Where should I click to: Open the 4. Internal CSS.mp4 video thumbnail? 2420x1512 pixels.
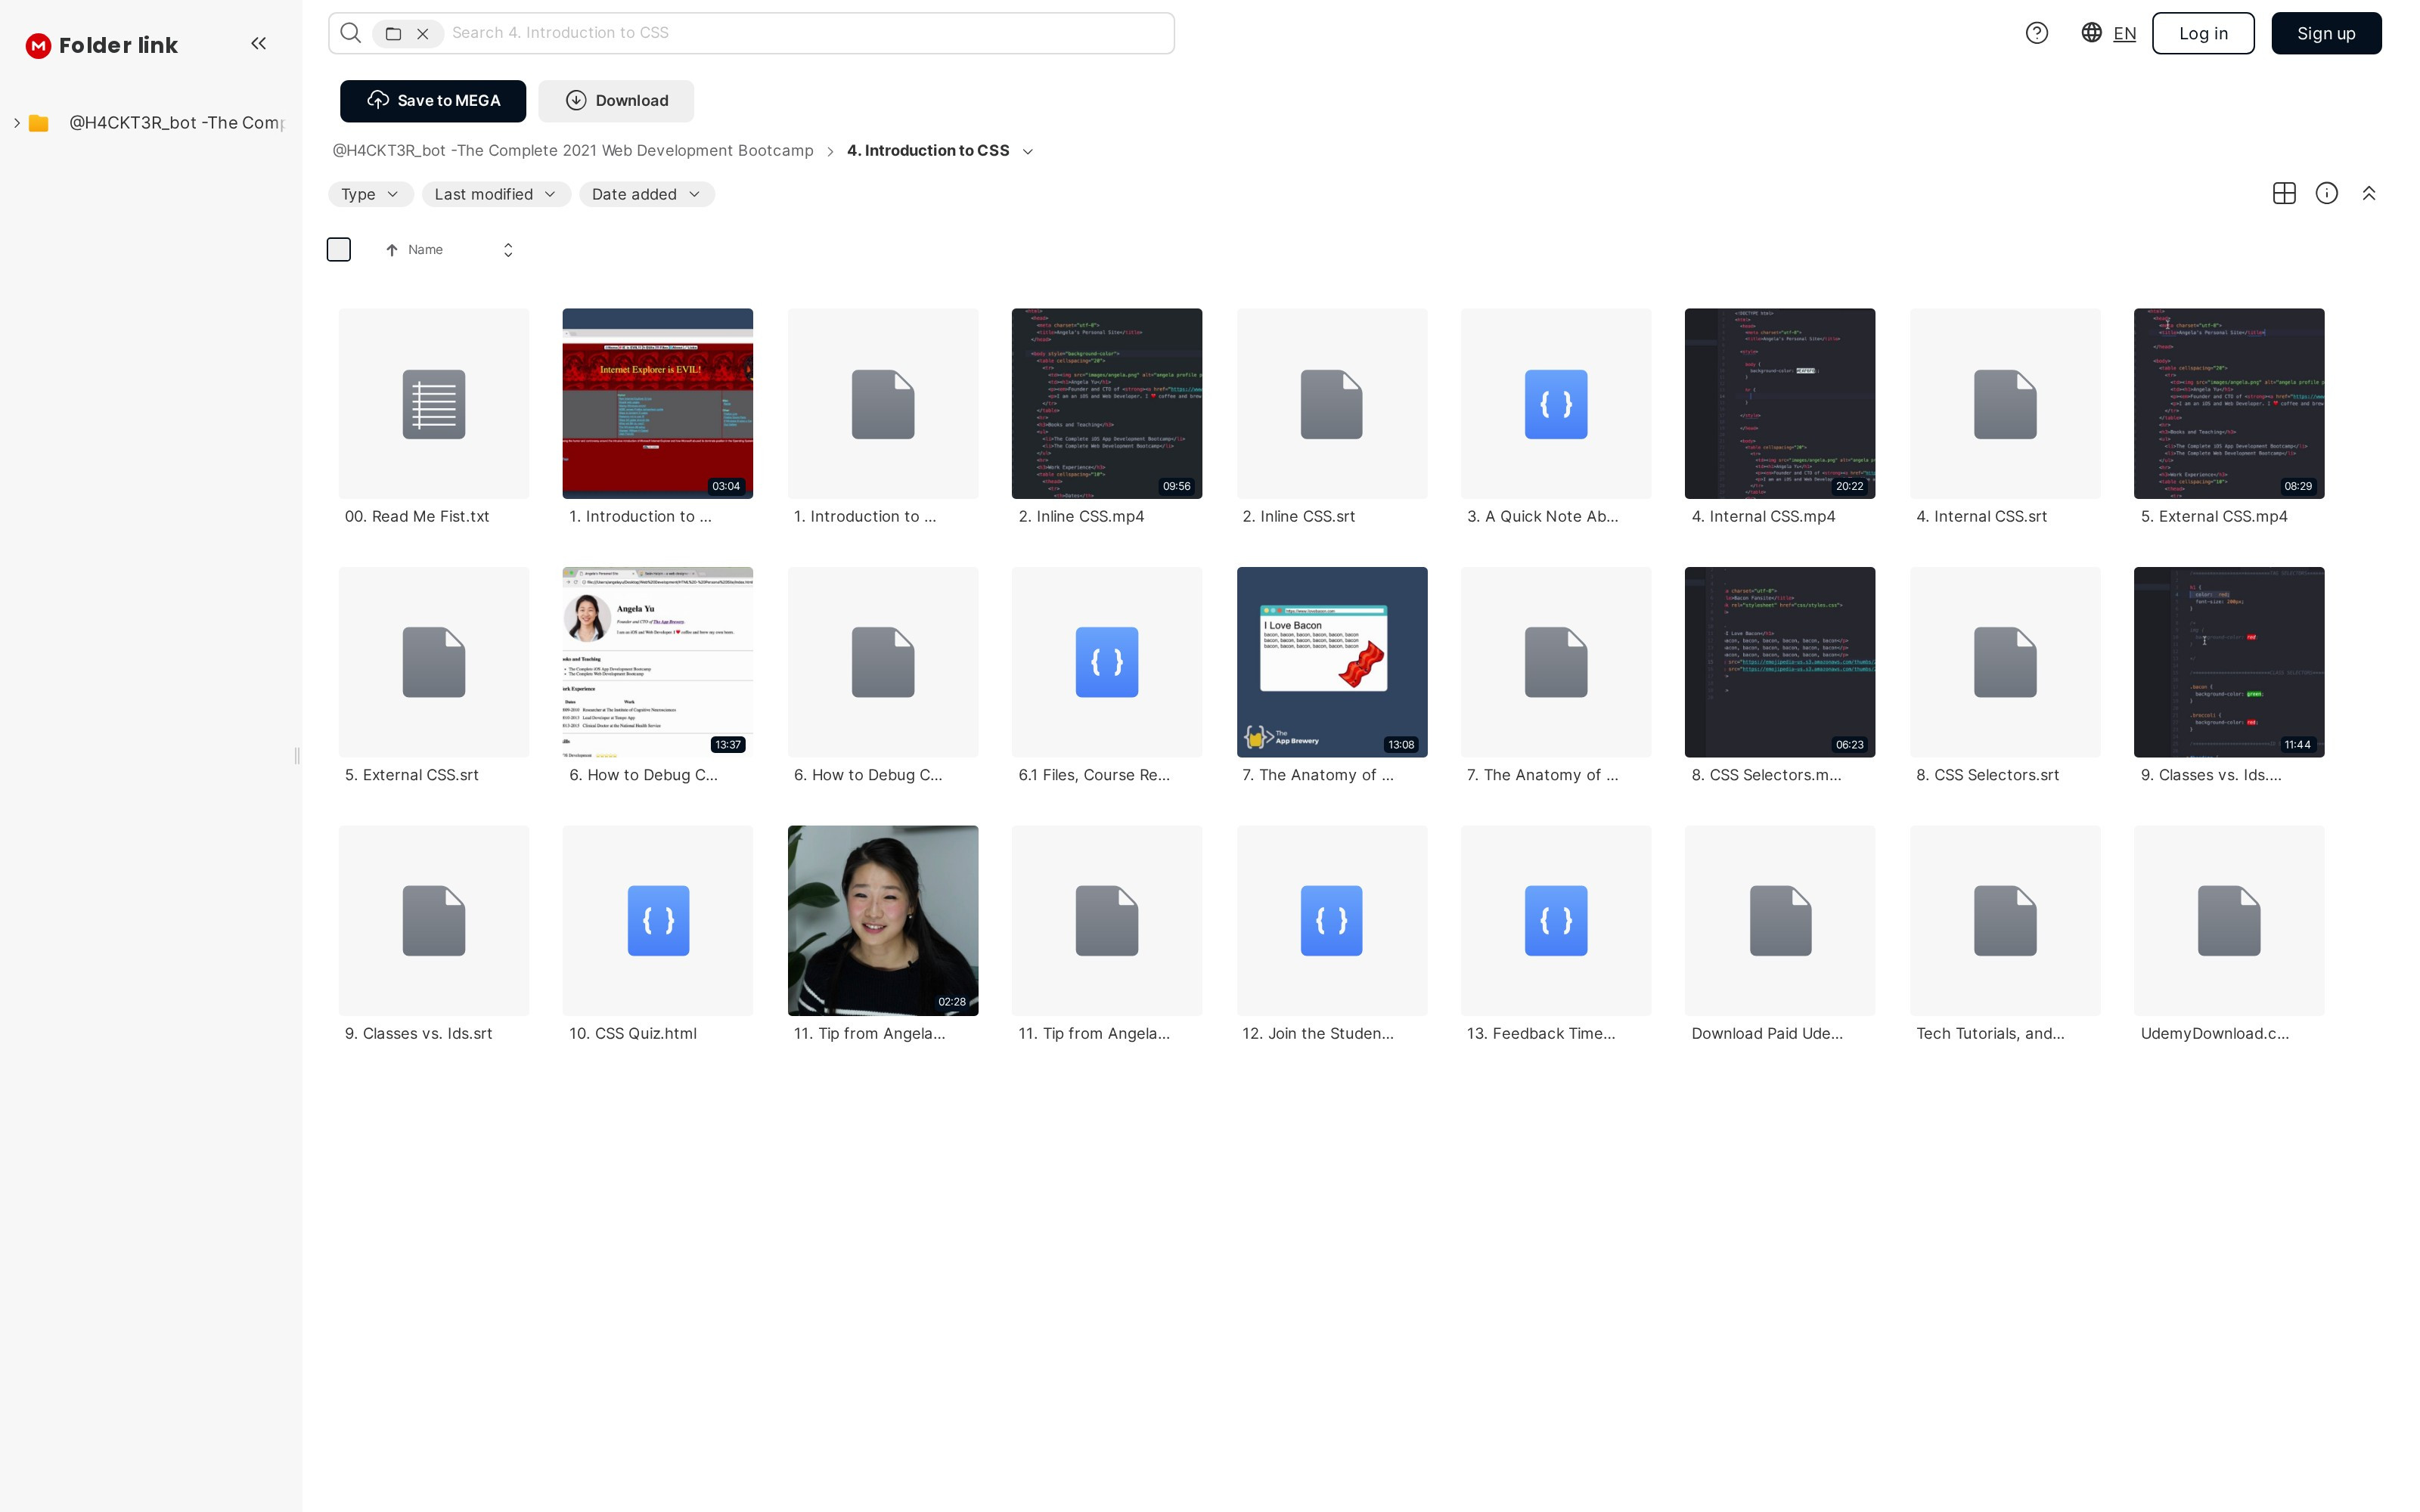tap(1780, 404)
